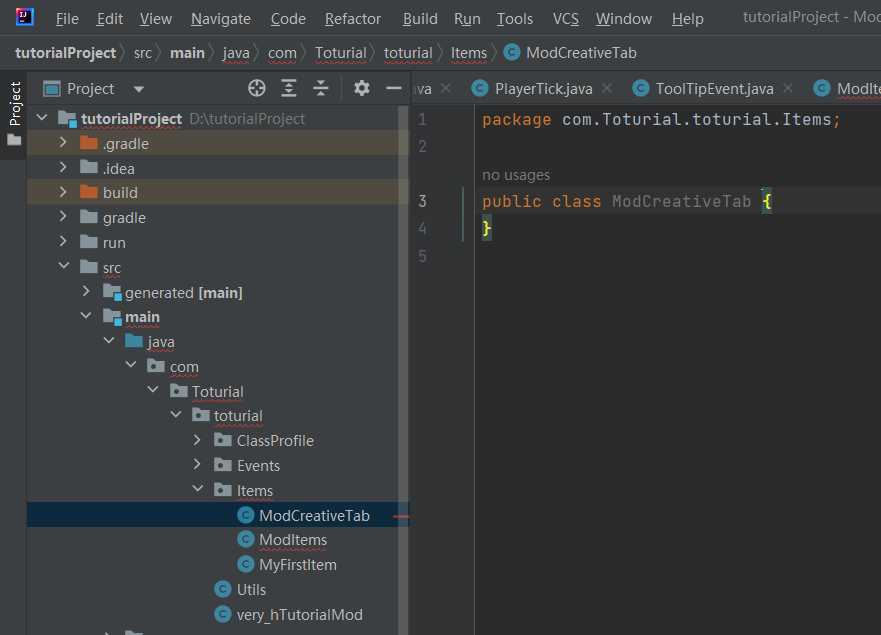Click the Expand All icon in Project panel

click(289, 88)
